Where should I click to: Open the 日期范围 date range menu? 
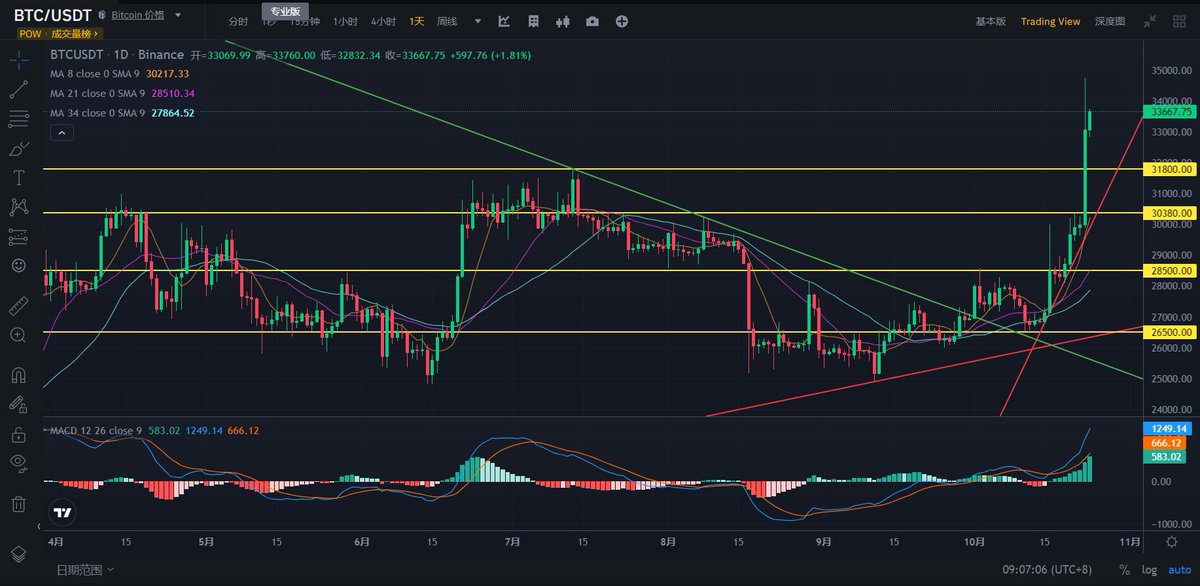point(83,569)
